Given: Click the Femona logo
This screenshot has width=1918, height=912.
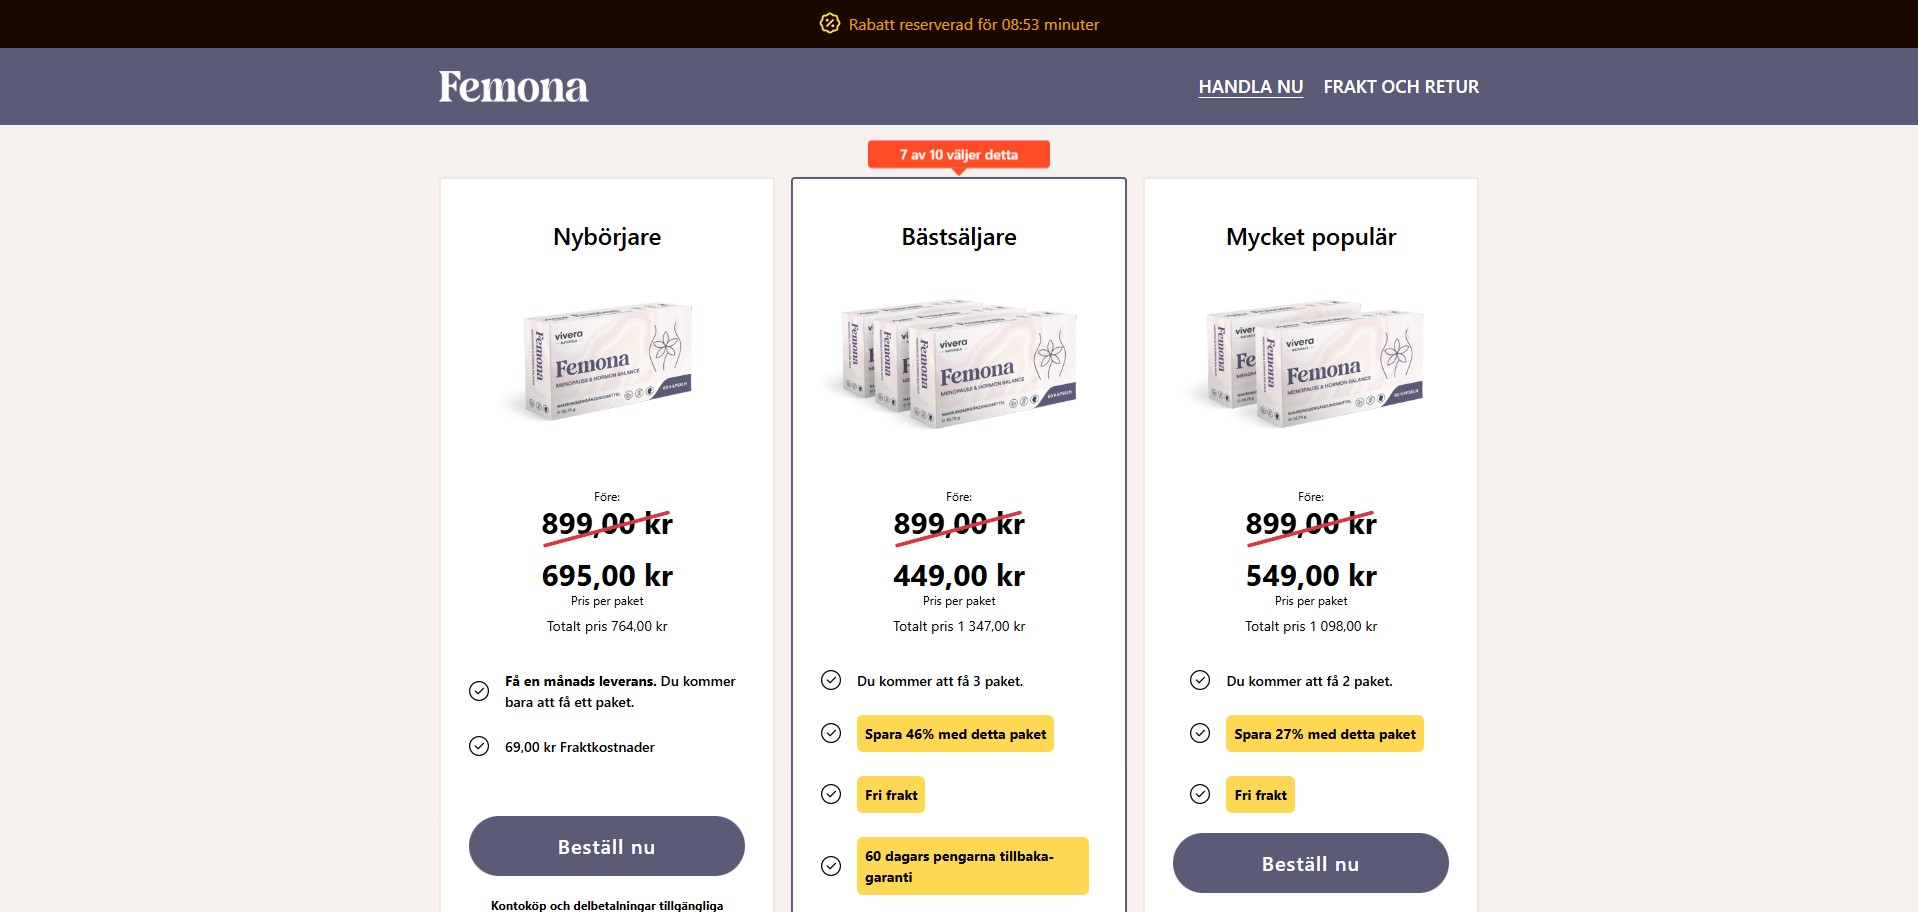Looking at the screenshot, I should tap(513, 87).
